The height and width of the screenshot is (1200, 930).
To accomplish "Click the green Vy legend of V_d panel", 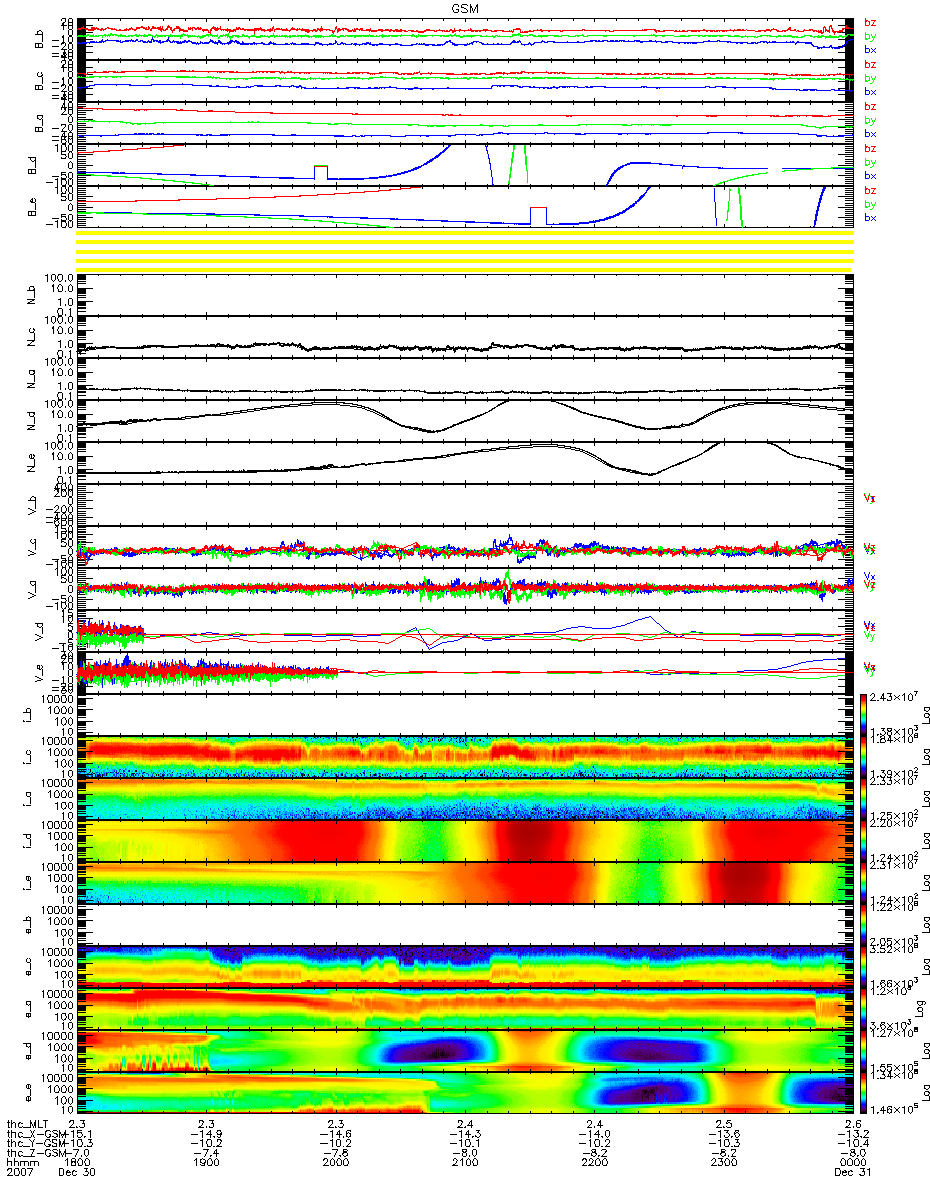I will pyautogui.click(x=870, y=636).
